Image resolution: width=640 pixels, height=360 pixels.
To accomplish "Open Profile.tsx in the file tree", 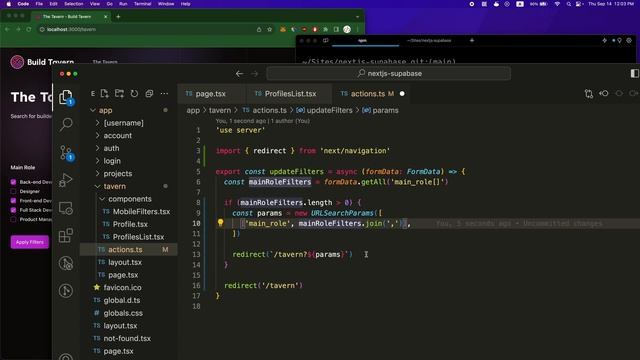I will (129, 224).
